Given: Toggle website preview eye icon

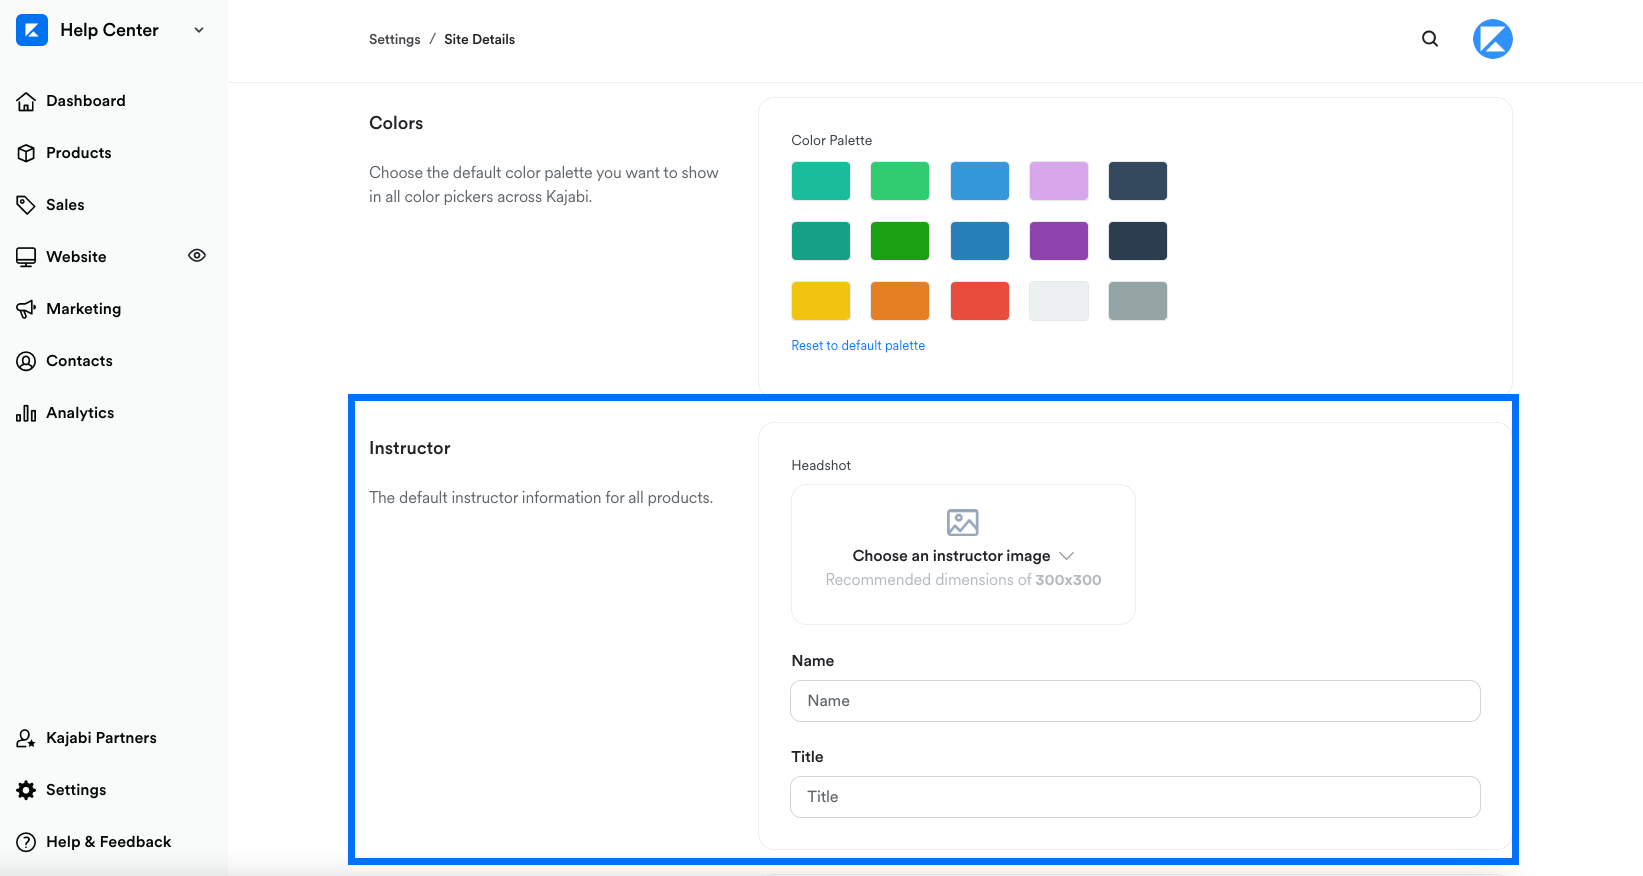Looking at the screenshot, I should [x=197, y=256].
